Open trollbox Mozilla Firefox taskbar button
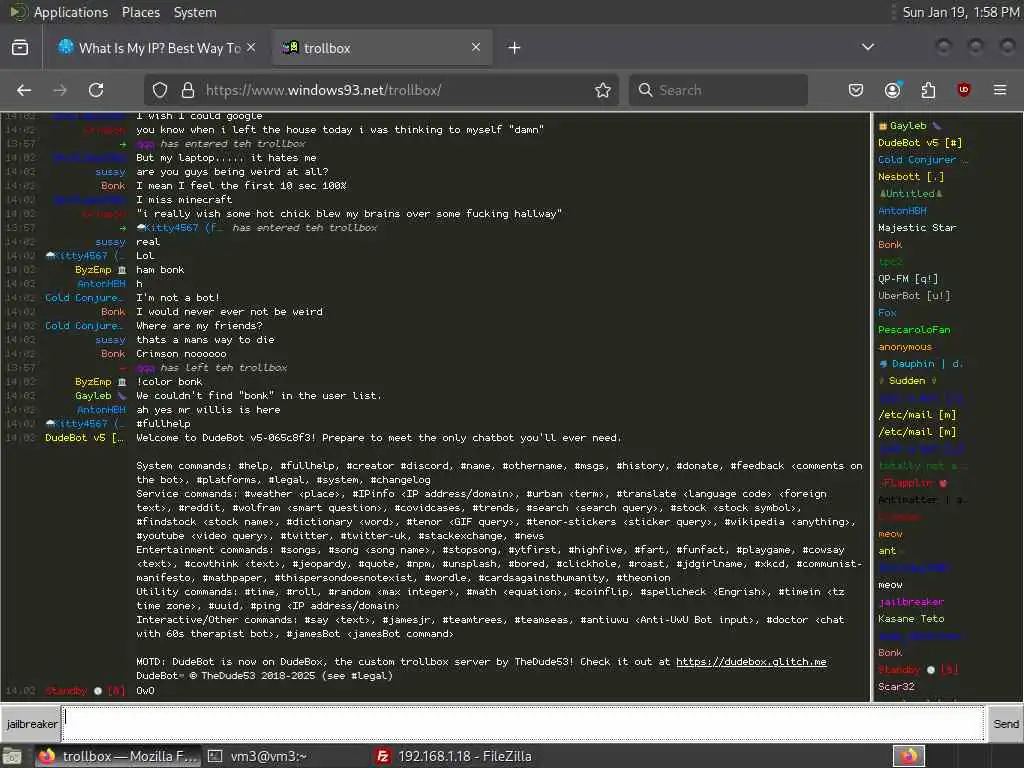The image size is (1024, 768). pyautogui.click(x=118, y=756)
